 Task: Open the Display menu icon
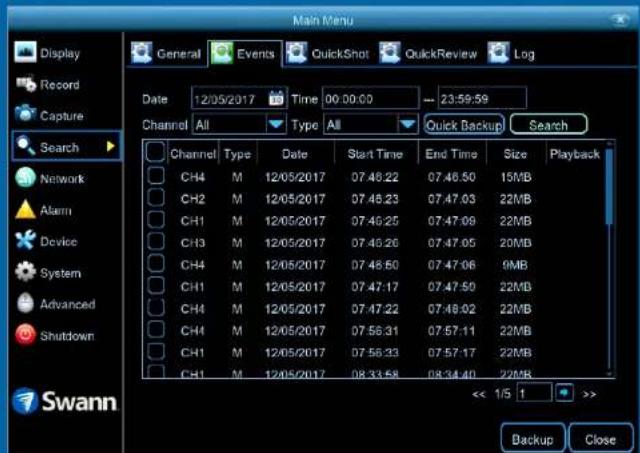point(25,52)
